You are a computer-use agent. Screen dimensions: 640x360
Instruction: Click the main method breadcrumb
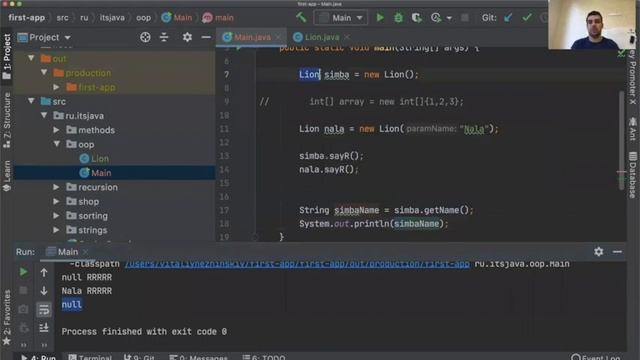coord(218,18)
